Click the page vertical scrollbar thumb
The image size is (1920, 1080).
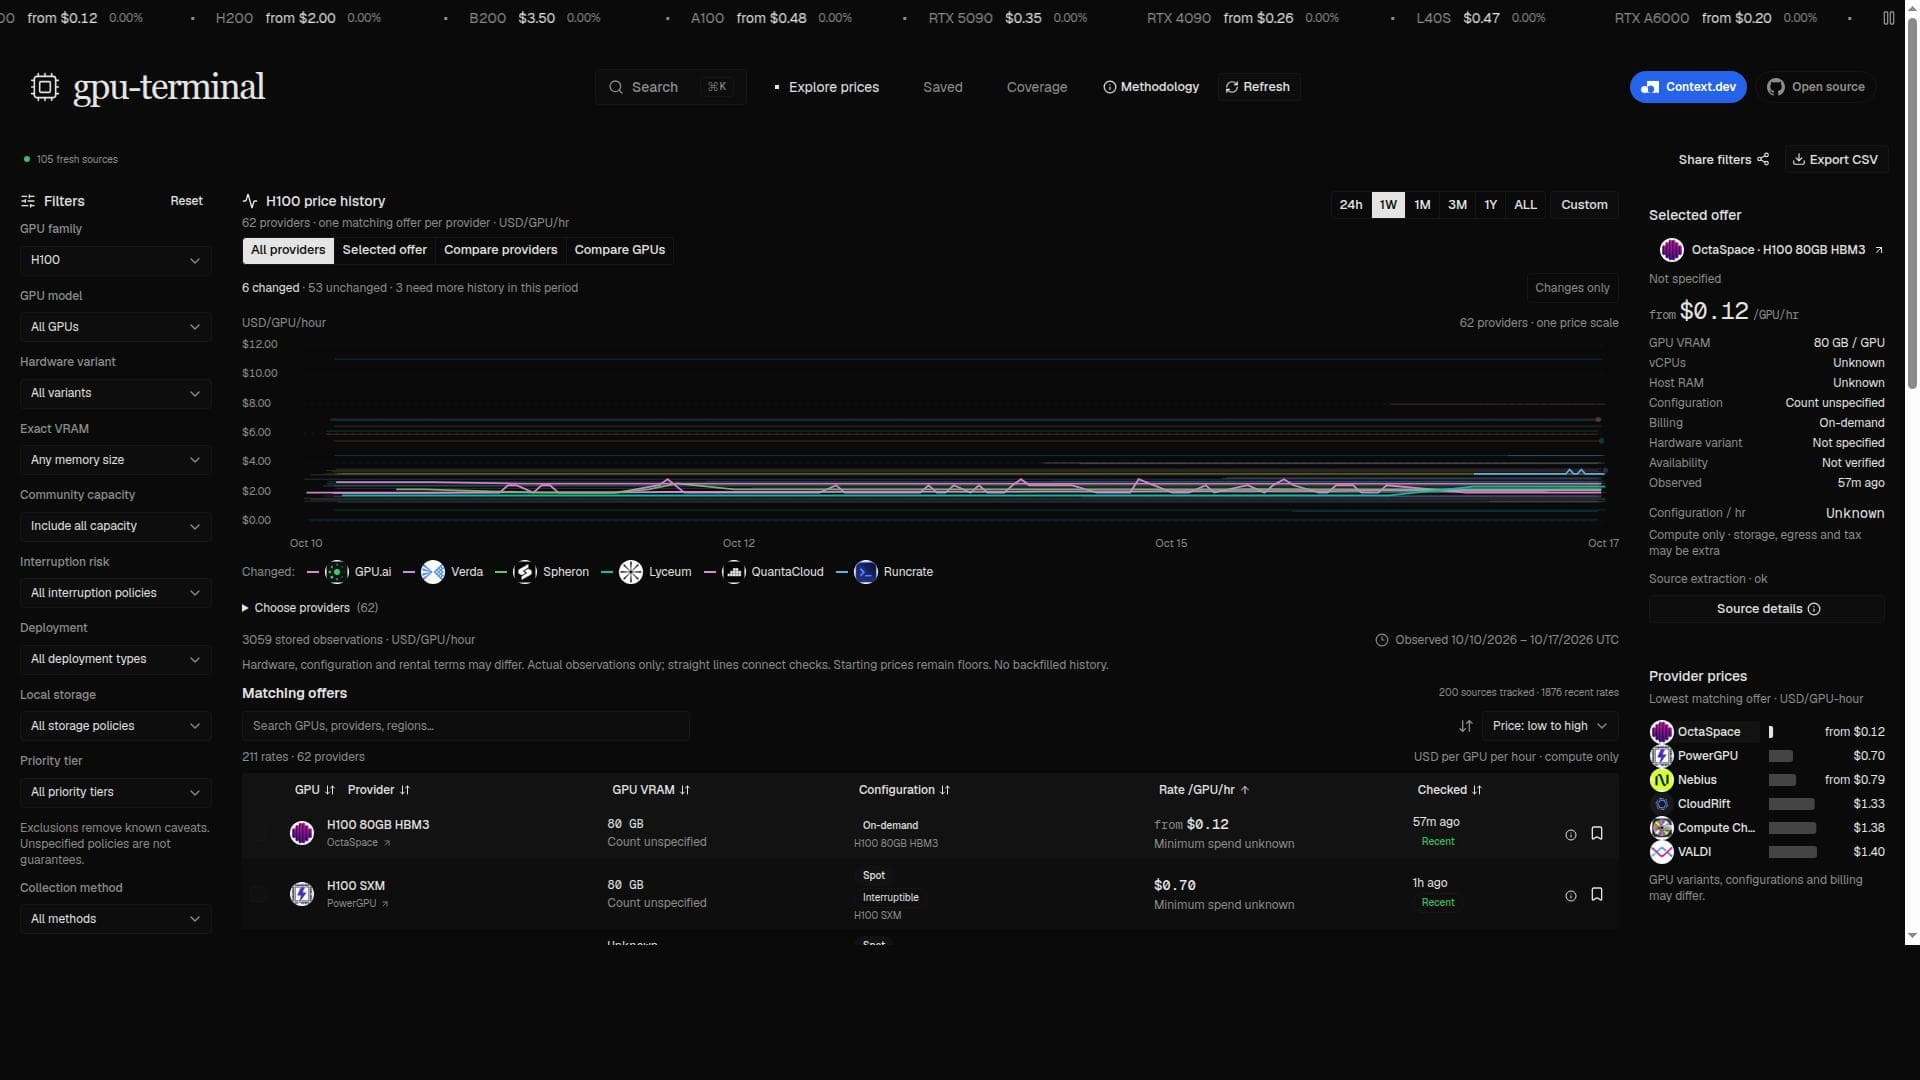[1912, 200]
